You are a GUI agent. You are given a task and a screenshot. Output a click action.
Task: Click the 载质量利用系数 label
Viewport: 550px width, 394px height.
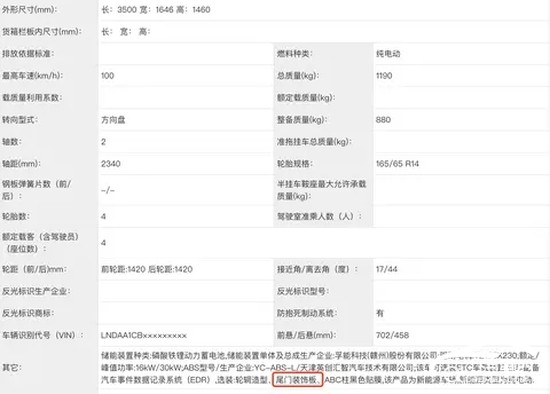coord(32,98)
